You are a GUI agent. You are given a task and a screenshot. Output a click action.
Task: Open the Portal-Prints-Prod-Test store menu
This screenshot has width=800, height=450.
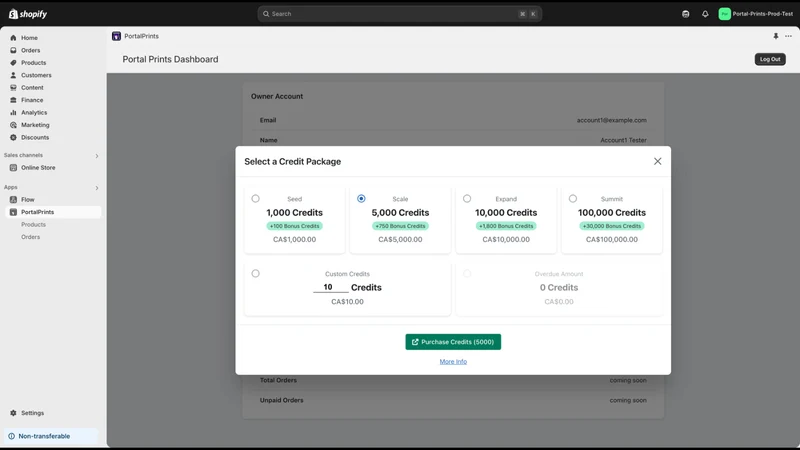point(756,14)
